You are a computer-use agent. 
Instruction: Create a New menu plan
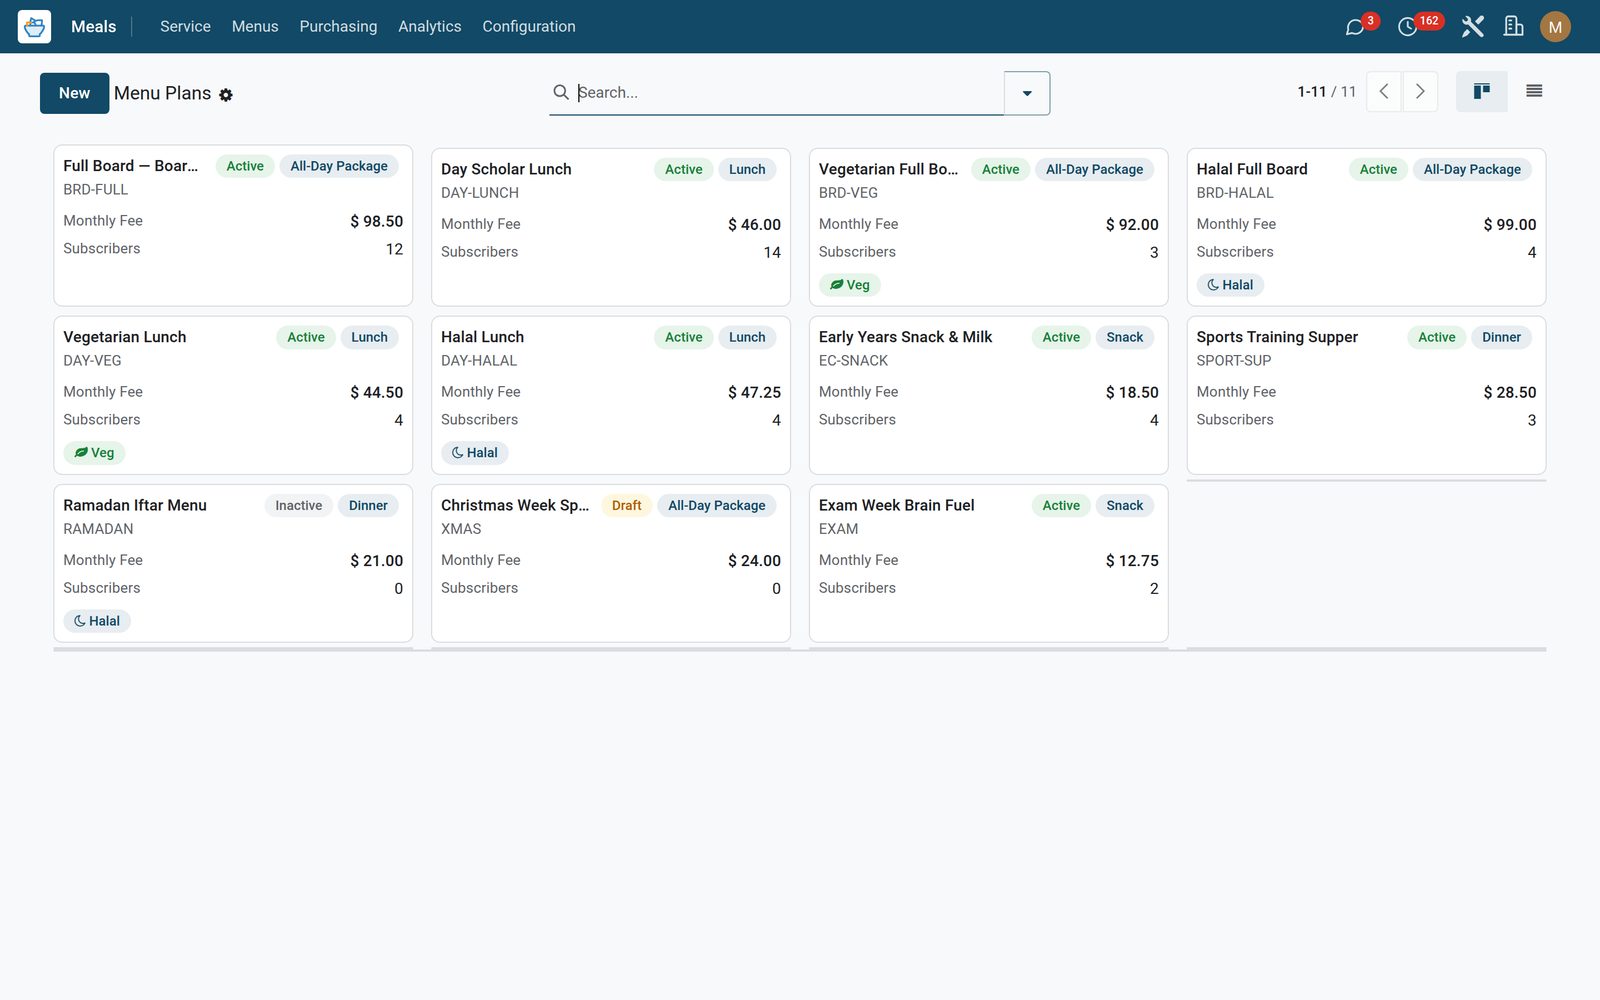74,93
